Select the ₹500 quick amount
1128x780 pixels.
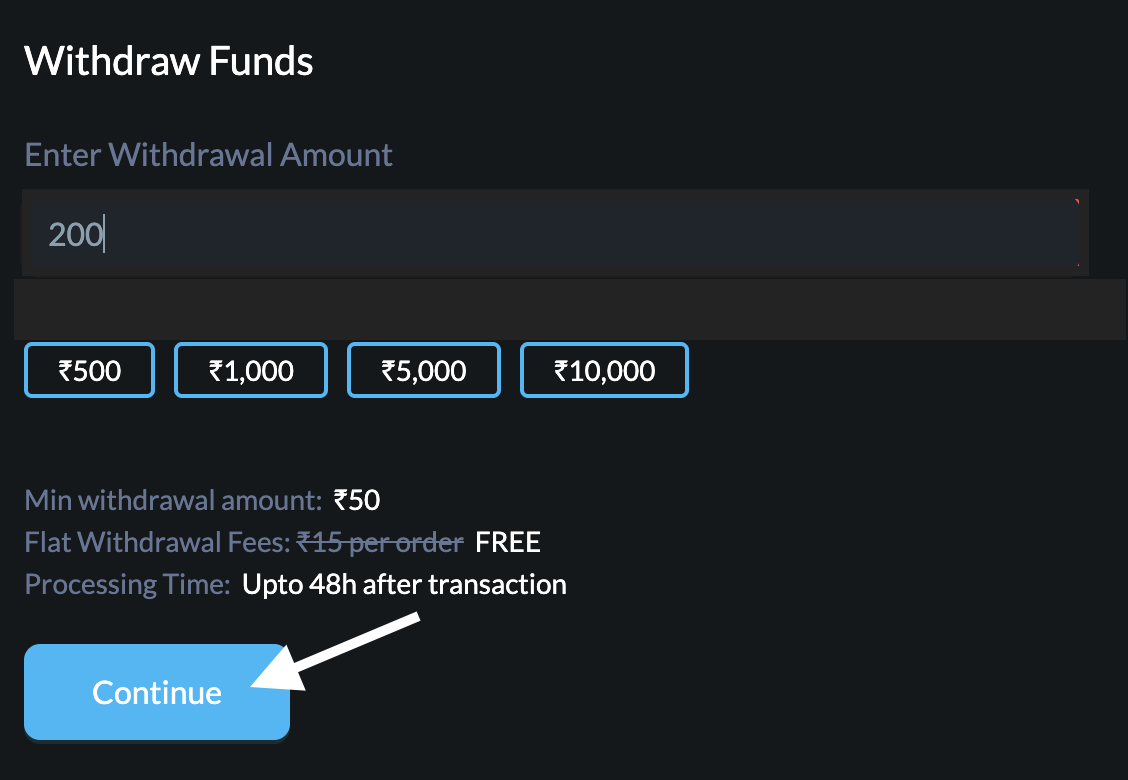pos(89,371)
